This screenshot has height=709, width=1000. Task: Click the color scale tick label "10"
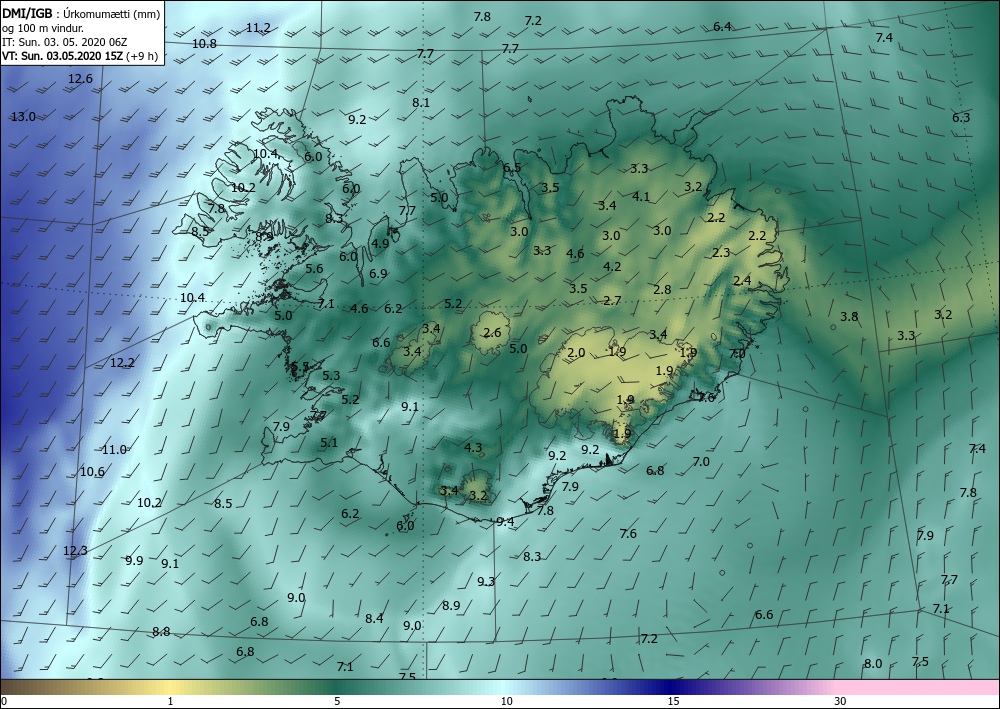(x=506, y=701)
